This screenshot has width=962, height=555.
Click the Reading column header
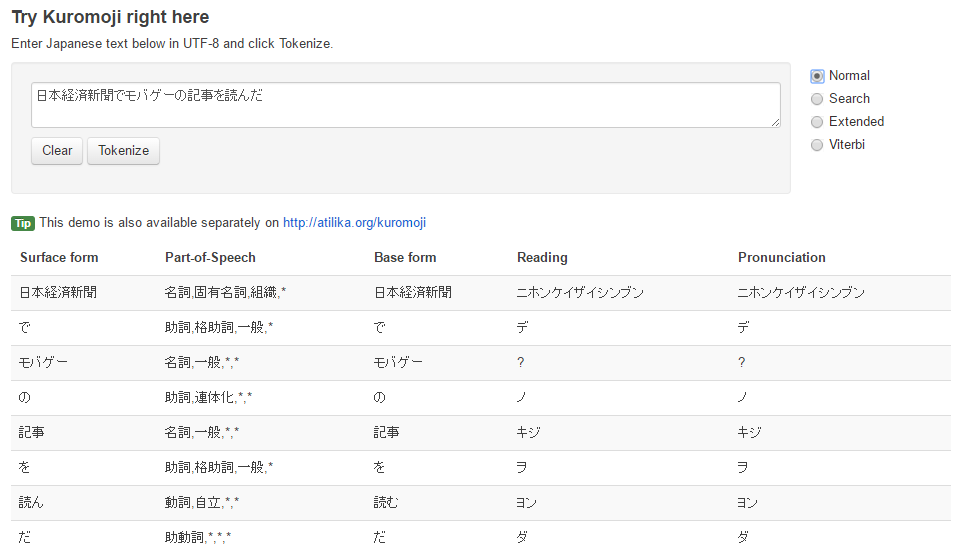[542, 258]
